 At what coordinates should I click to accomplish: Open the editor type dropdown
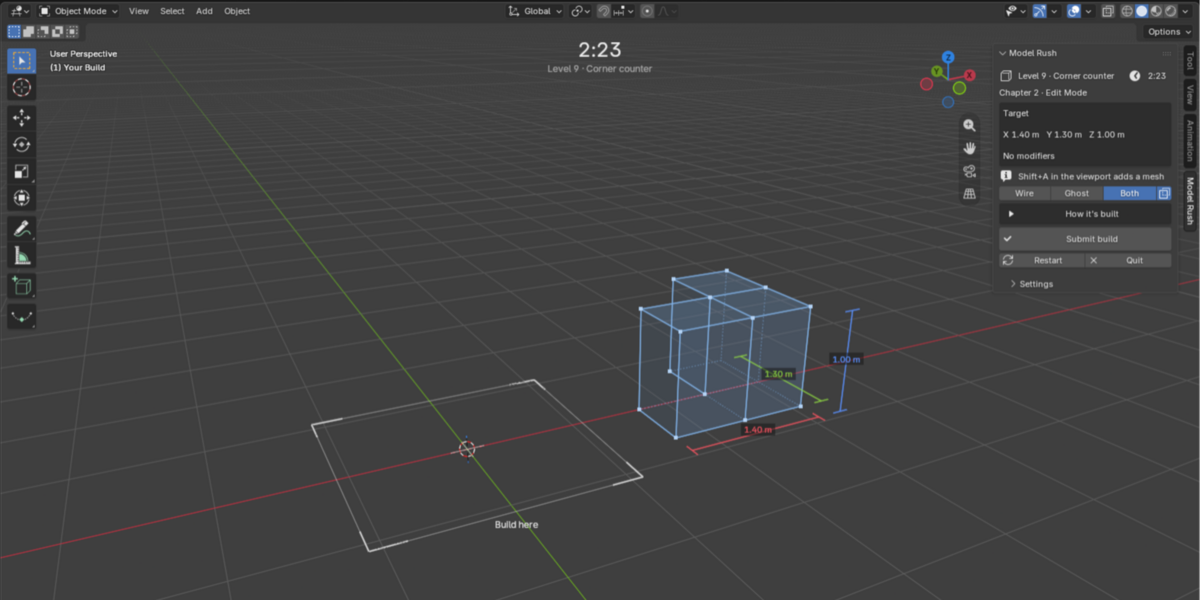[17, 11]
